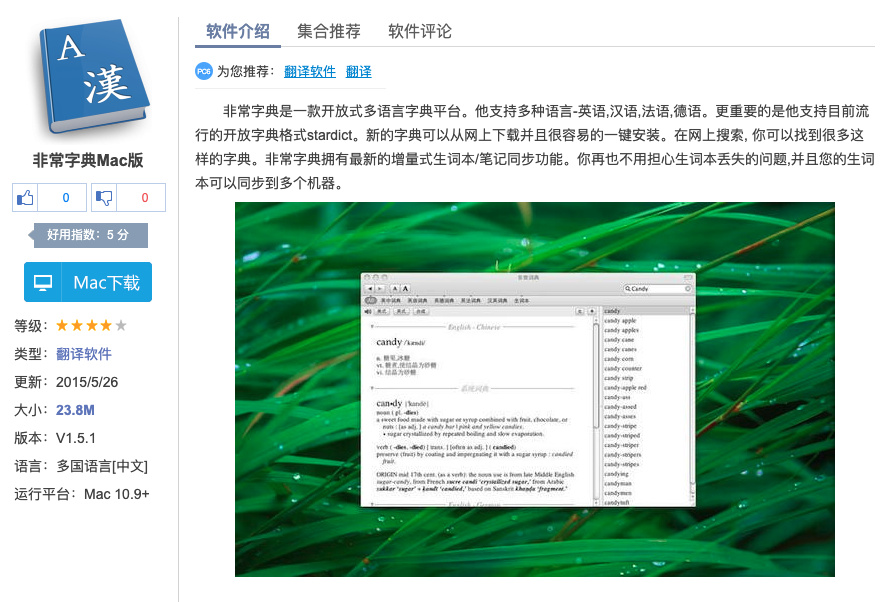Click the monitor icon on download button

click(x=43, y=283)
